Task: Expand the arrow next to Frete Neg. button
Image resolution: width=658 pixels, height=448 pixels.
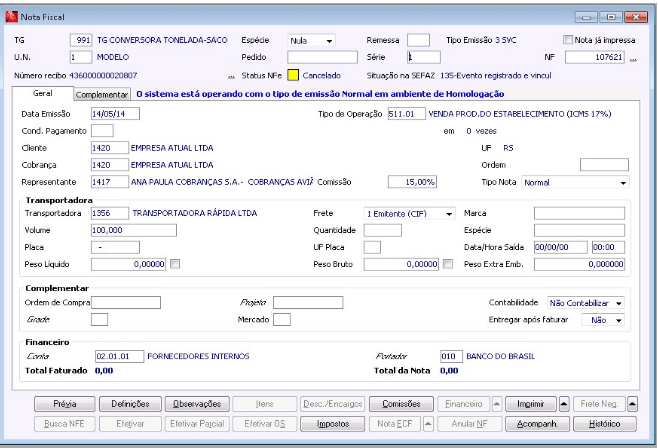Action: 632,404
